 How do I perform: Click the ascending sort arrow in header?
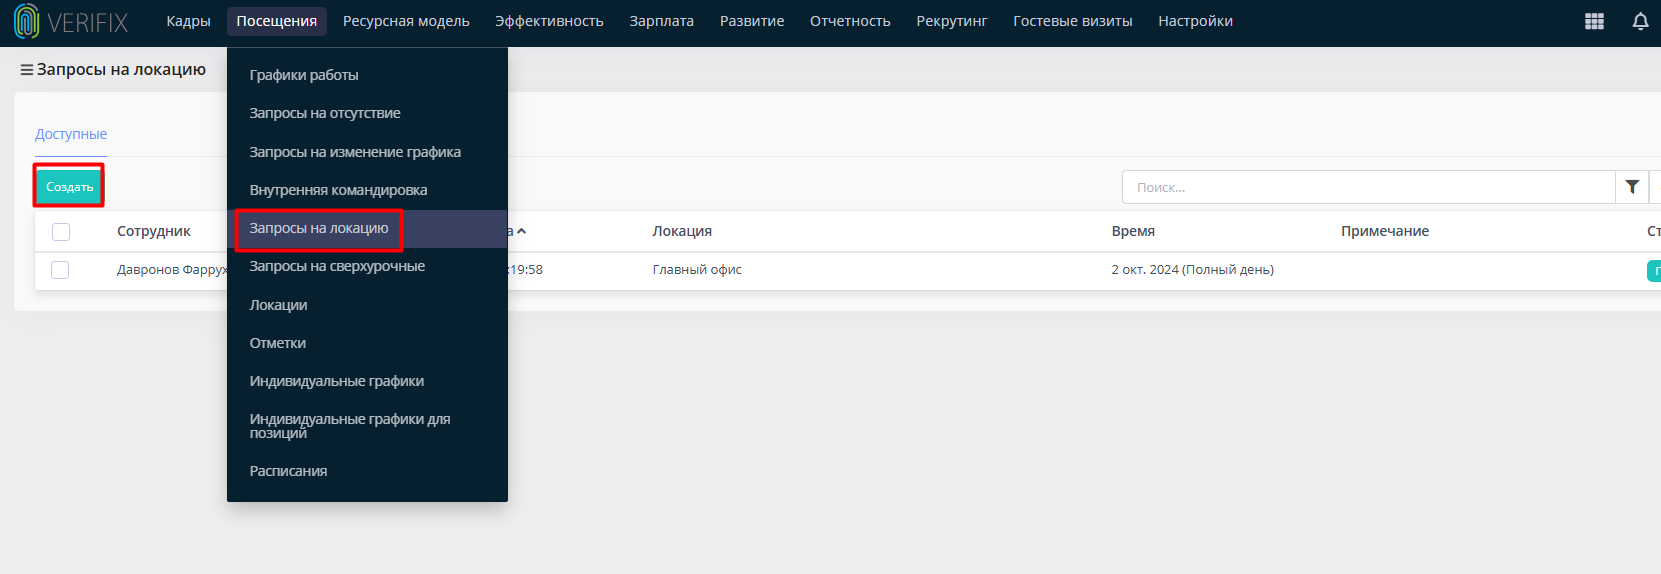[521, 231]
